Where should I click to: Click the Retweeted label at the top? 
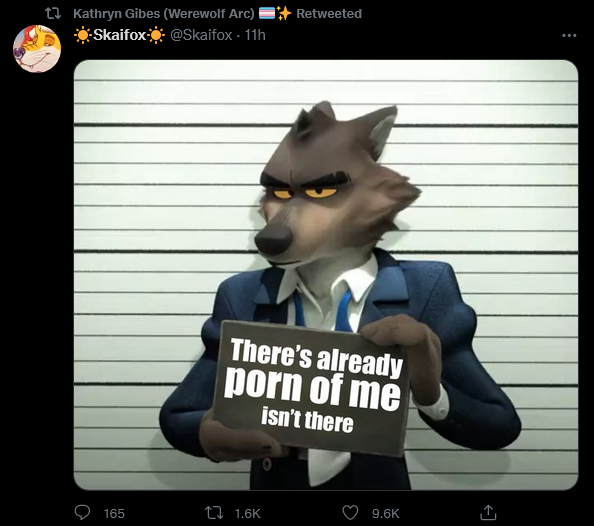(329, 14)
